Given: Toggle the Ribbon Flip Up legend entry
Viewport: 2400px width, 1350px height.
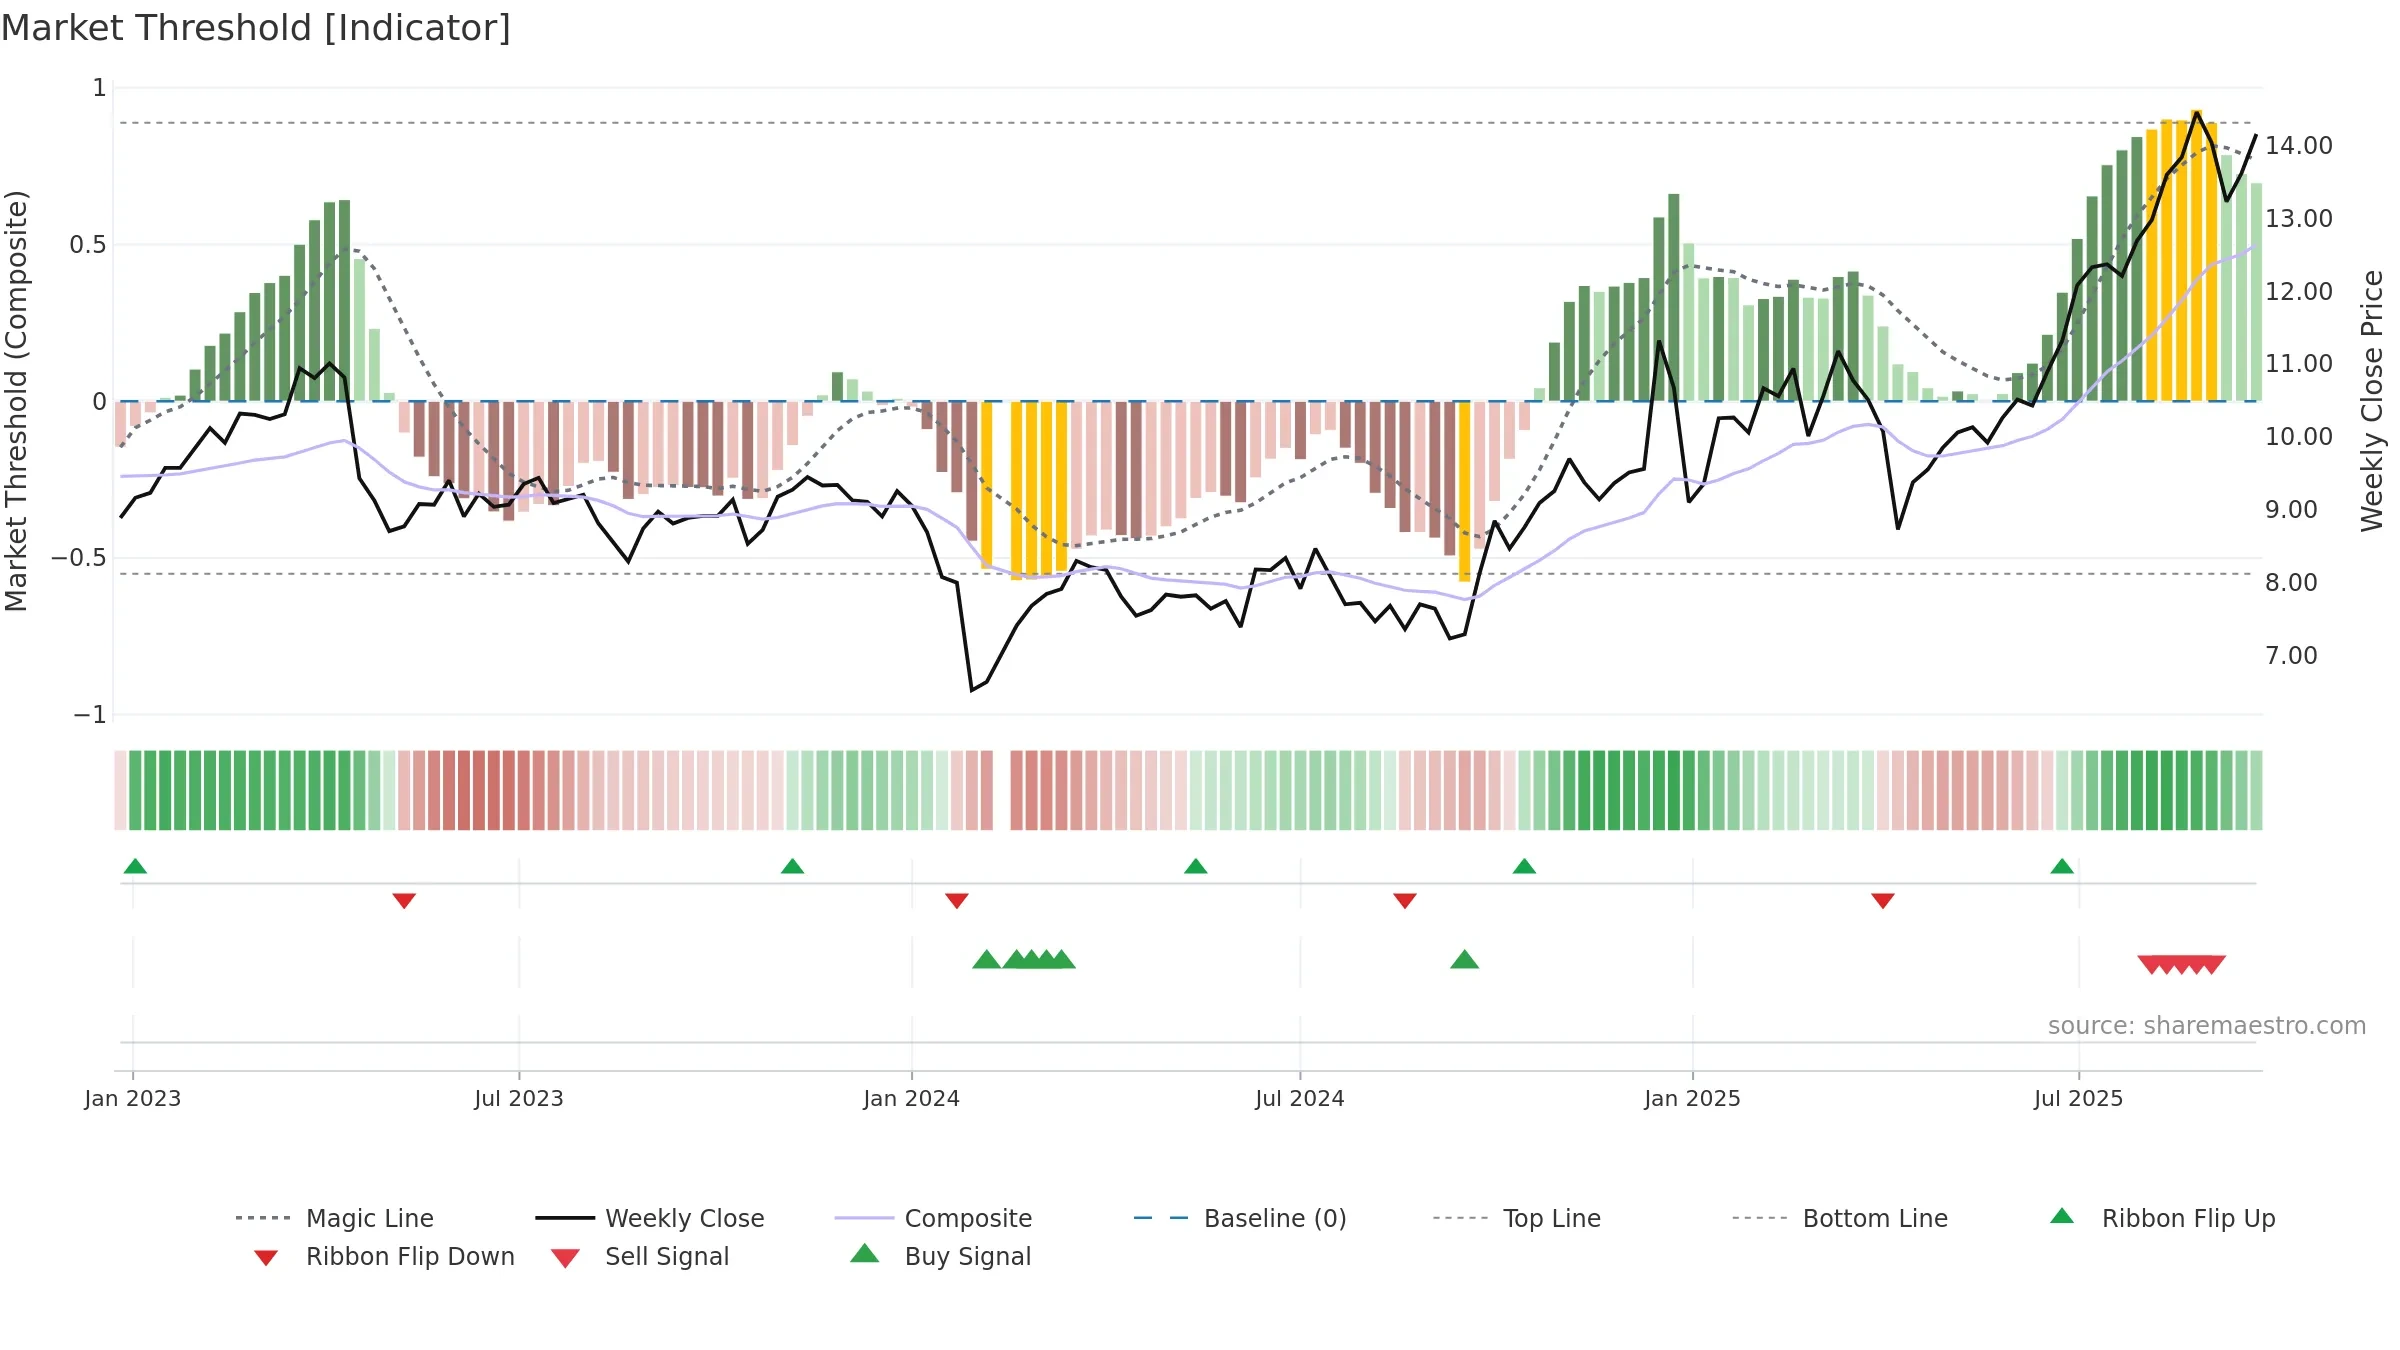Looking at the screenshot, I should point(2162,1218).
